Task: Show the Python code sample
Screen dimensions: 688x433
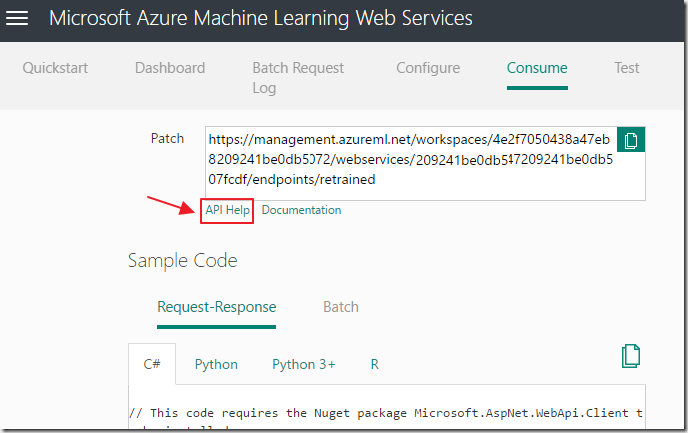Action: tap(216, 365)
